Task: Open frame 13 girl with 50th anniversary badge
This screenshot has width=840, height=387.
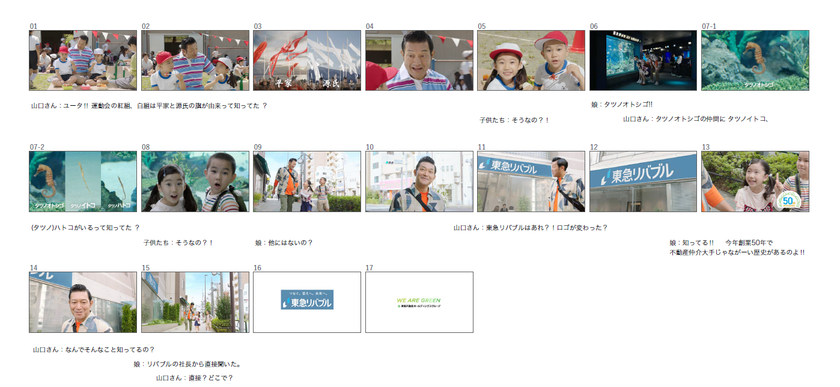Action: coord(755,181)
